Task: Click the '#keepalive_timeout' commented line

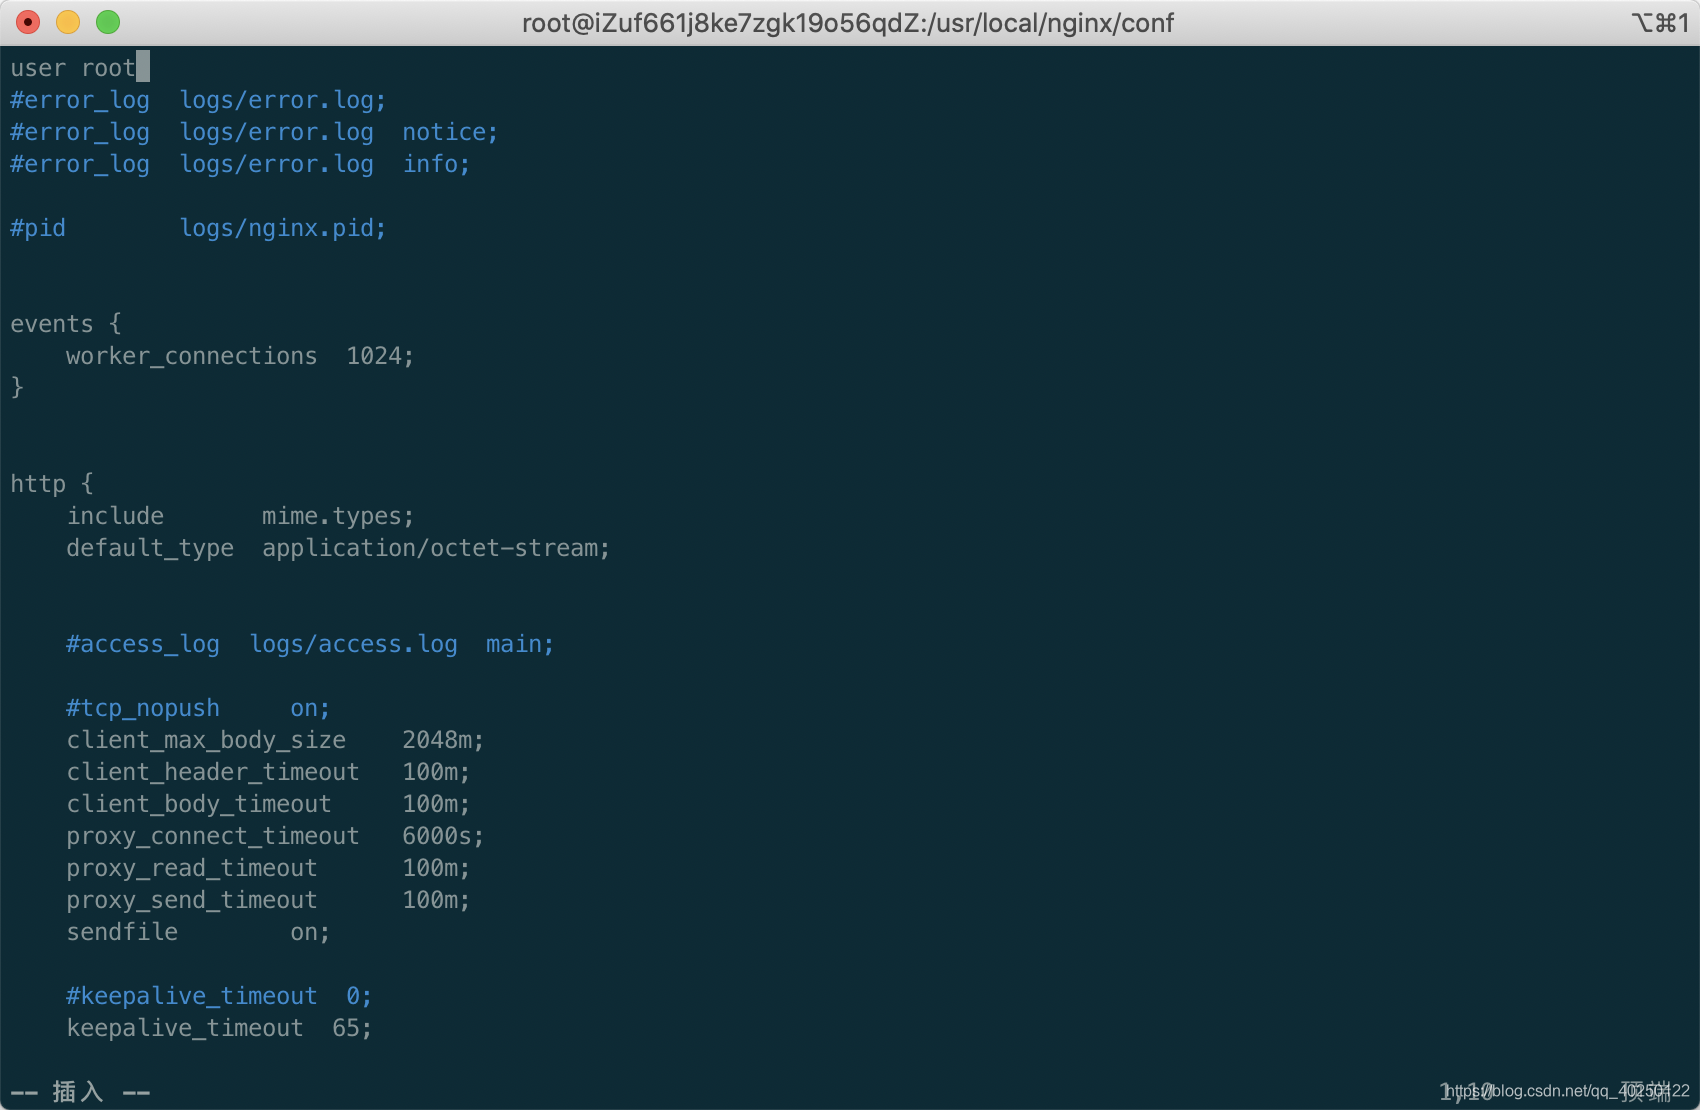Action: 219,997
